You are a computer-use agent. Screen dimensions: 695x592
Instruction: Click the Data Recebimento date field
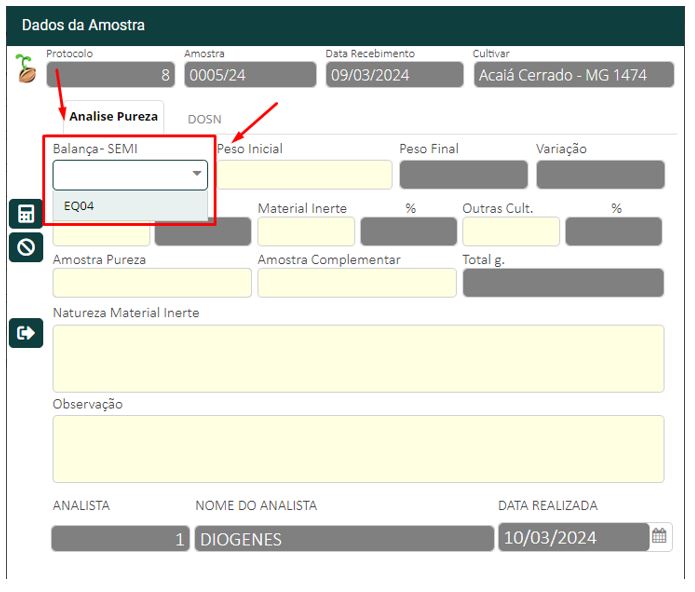[394, 75]
